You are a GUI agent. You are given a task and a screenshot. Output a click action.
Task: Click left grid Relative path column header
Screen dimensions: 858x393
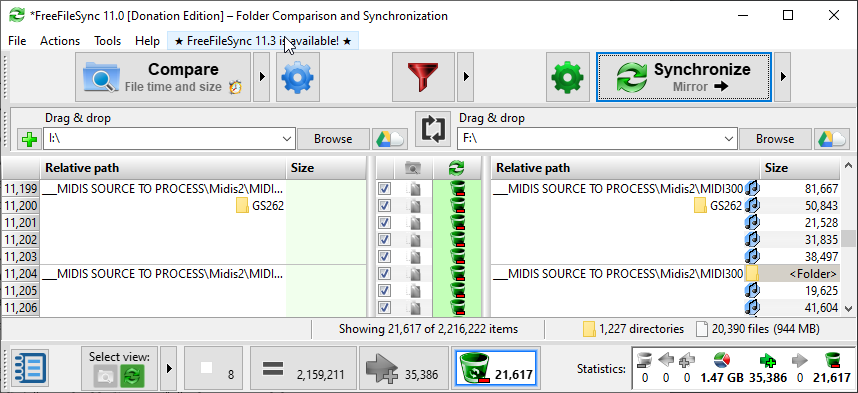163,169
